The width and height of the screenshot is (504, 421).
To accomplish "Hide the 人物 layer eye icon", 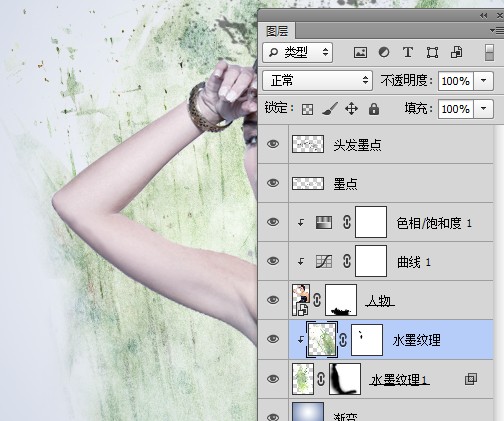I will tap(273, 300).
